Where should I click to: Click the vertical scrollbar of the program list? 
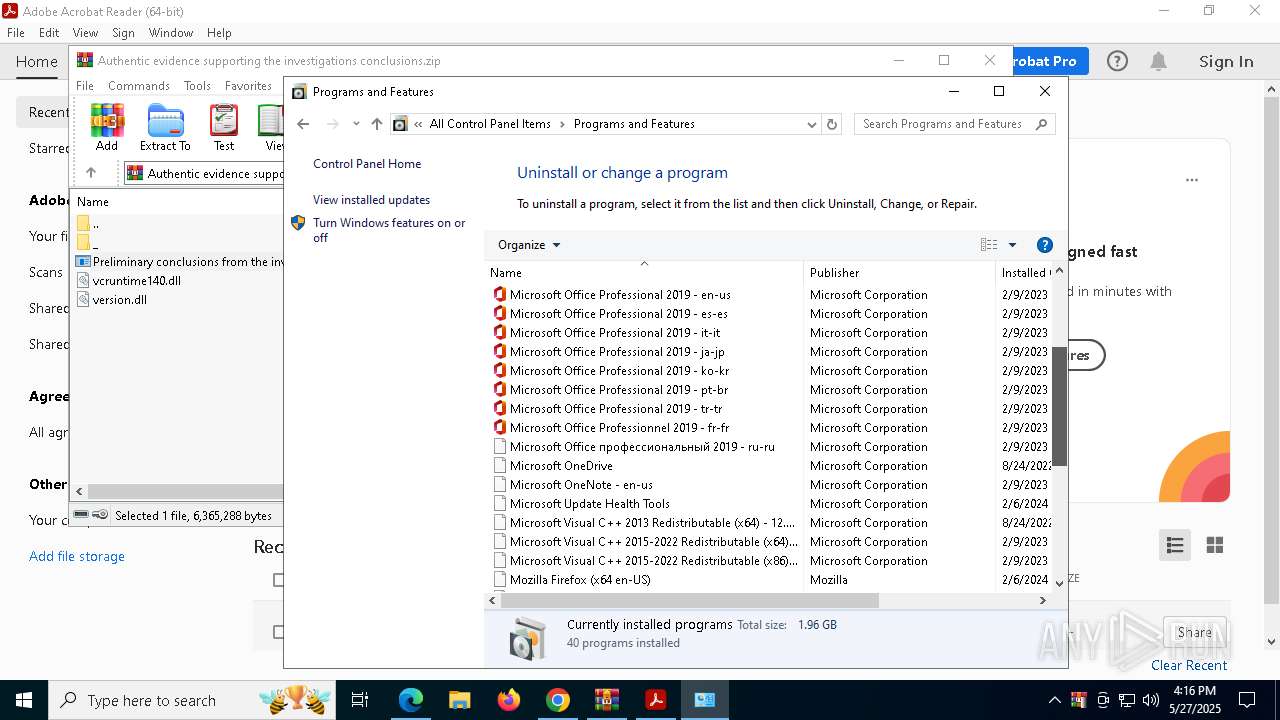pos(1059,406)
